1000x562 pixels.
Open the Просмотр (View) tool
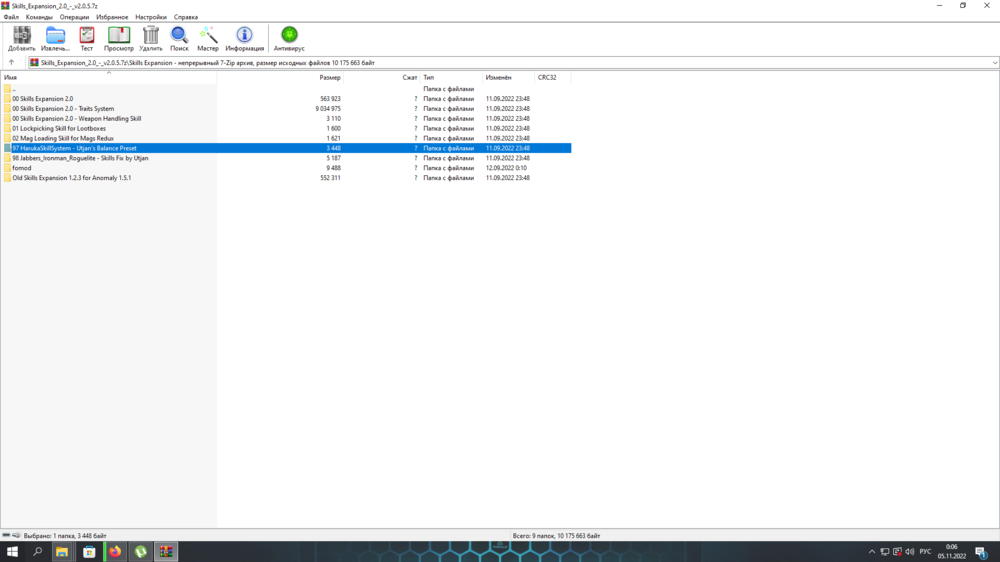pyautogui.click(x=119, y=38)
